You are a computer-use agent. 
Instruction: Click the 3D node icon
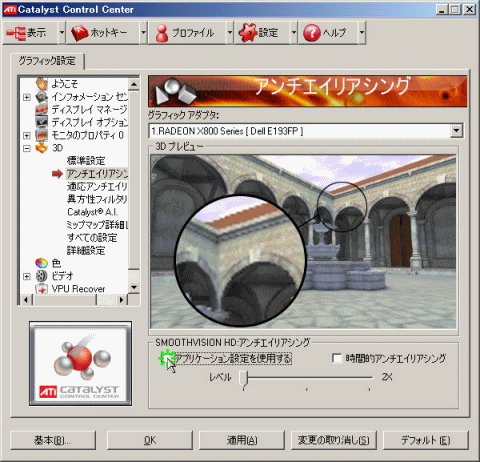point(42,148)
